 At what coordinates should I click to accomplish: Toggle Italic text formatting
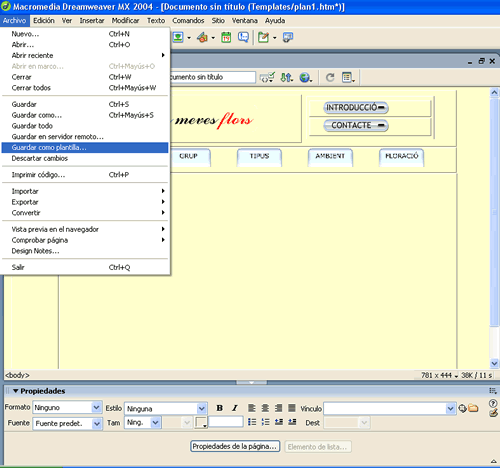pyautogui.click(x=235, y=408)
